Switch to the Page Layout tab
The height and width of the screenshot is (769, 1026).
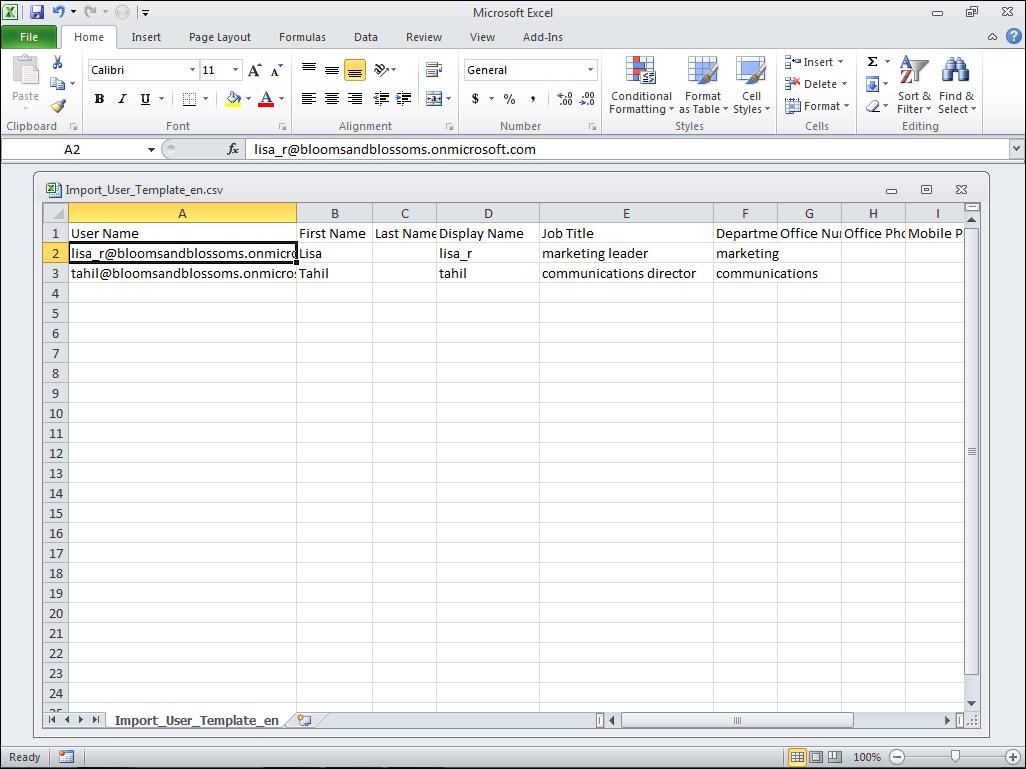pos(220,37)
